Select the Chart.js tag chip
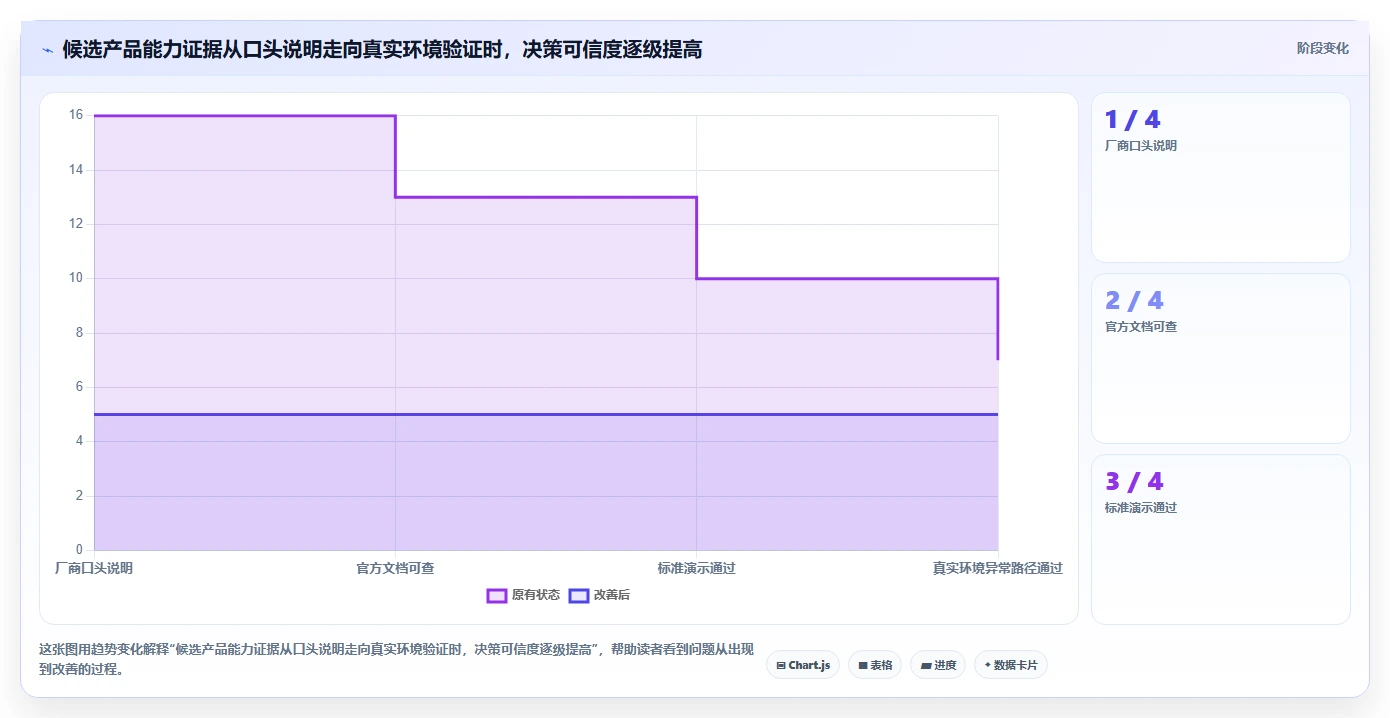Viewport: 1390px width, 718px height. 803,665
